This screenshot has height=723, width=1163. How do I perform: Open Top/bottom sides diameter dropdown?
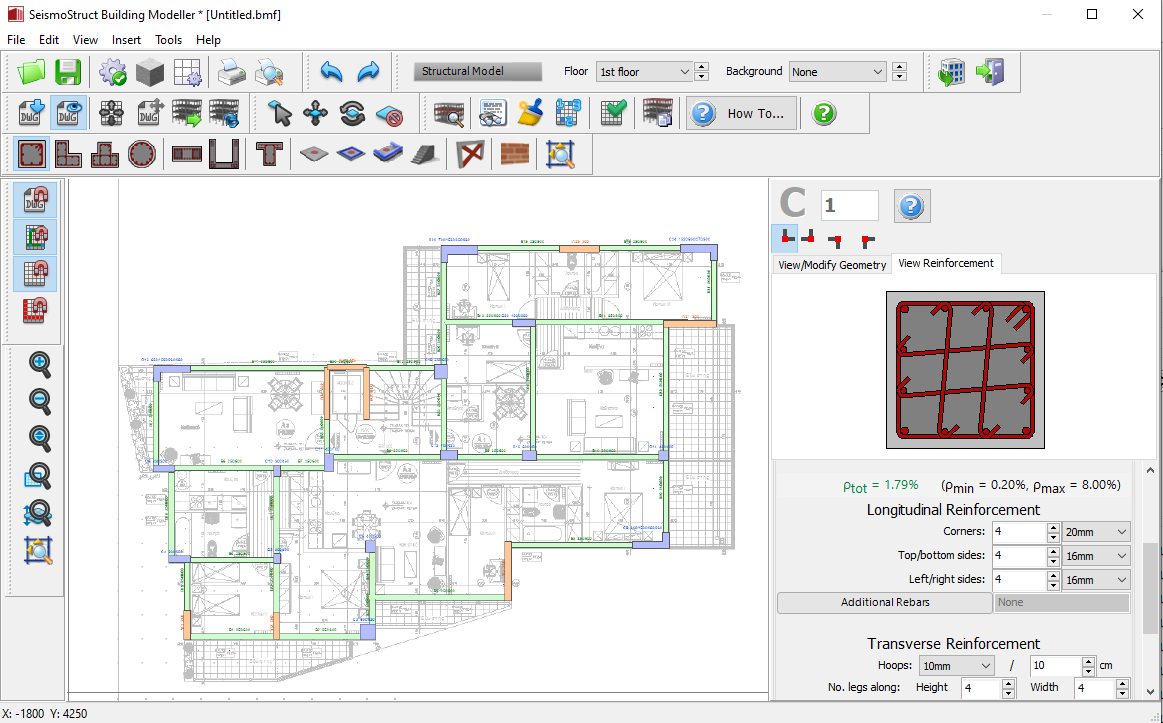1096,555
